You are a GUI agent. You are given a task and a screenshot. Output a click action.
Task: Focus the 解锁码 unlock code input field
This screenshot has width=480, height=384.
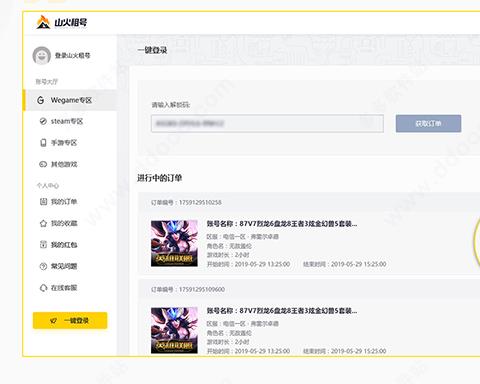point(267,124)
